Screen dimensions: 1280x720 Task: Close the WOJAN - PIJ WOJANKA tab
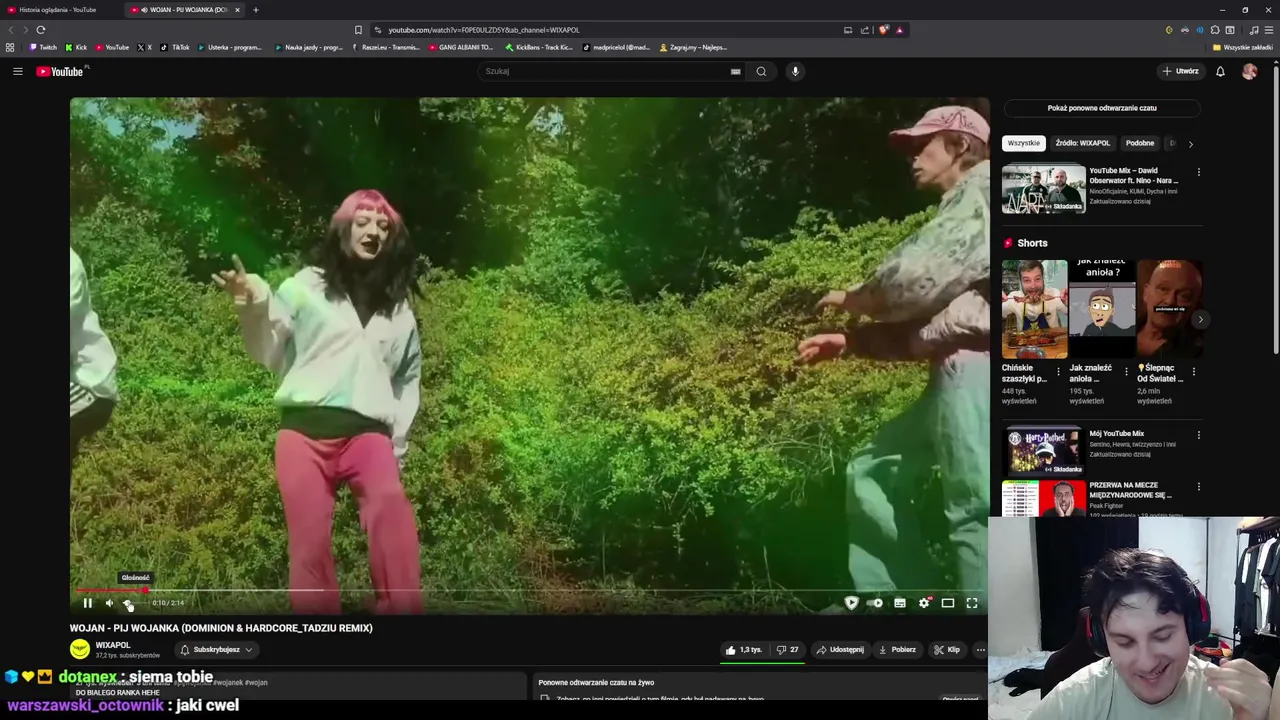pyautogui.click(x=237, y=10)
